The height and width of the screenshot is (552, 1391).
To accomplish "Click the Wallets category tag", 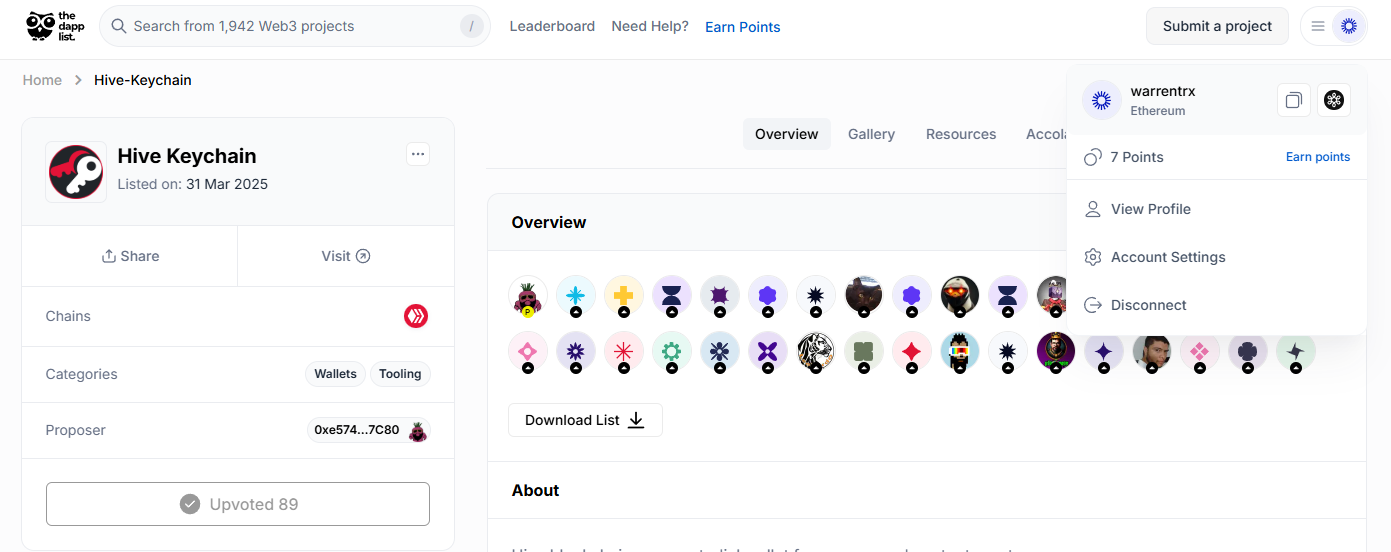I will point(335,374).
